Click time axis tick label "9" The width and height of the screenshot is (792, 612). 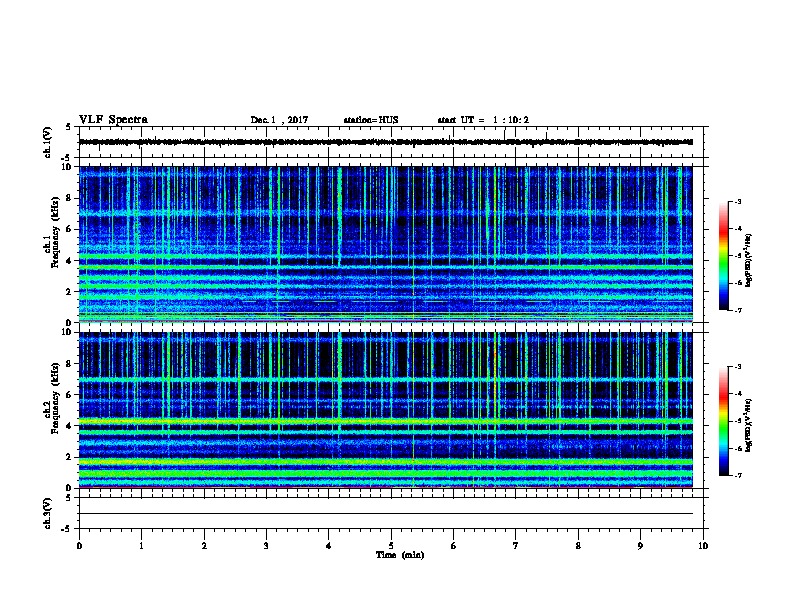[640, 546]
